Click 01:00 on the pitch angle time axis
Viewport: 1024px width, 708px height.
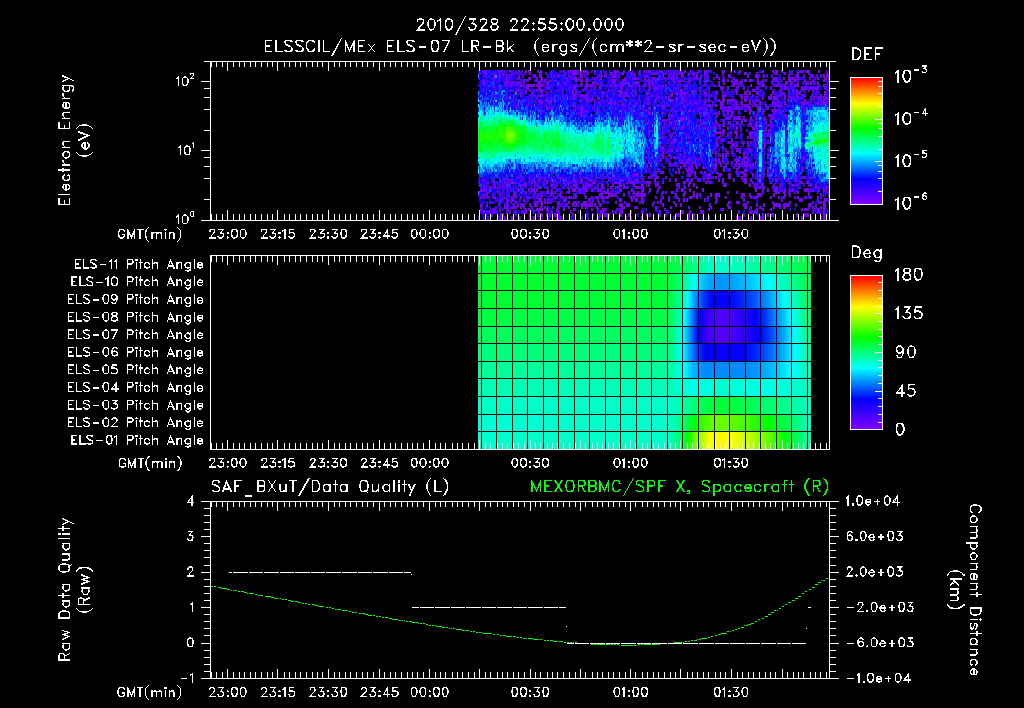point(630,463)
